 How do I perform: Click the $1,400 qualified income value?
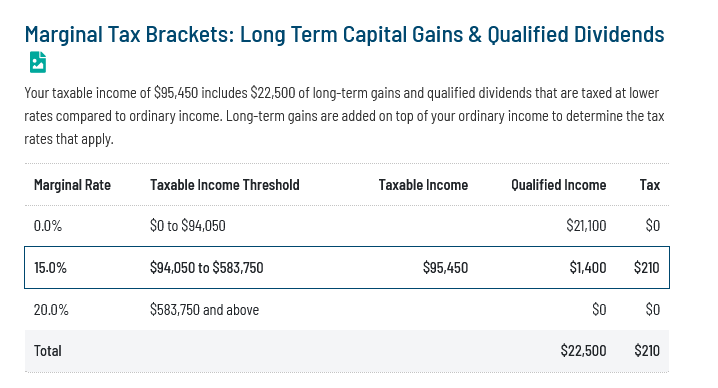pos(588,268)
